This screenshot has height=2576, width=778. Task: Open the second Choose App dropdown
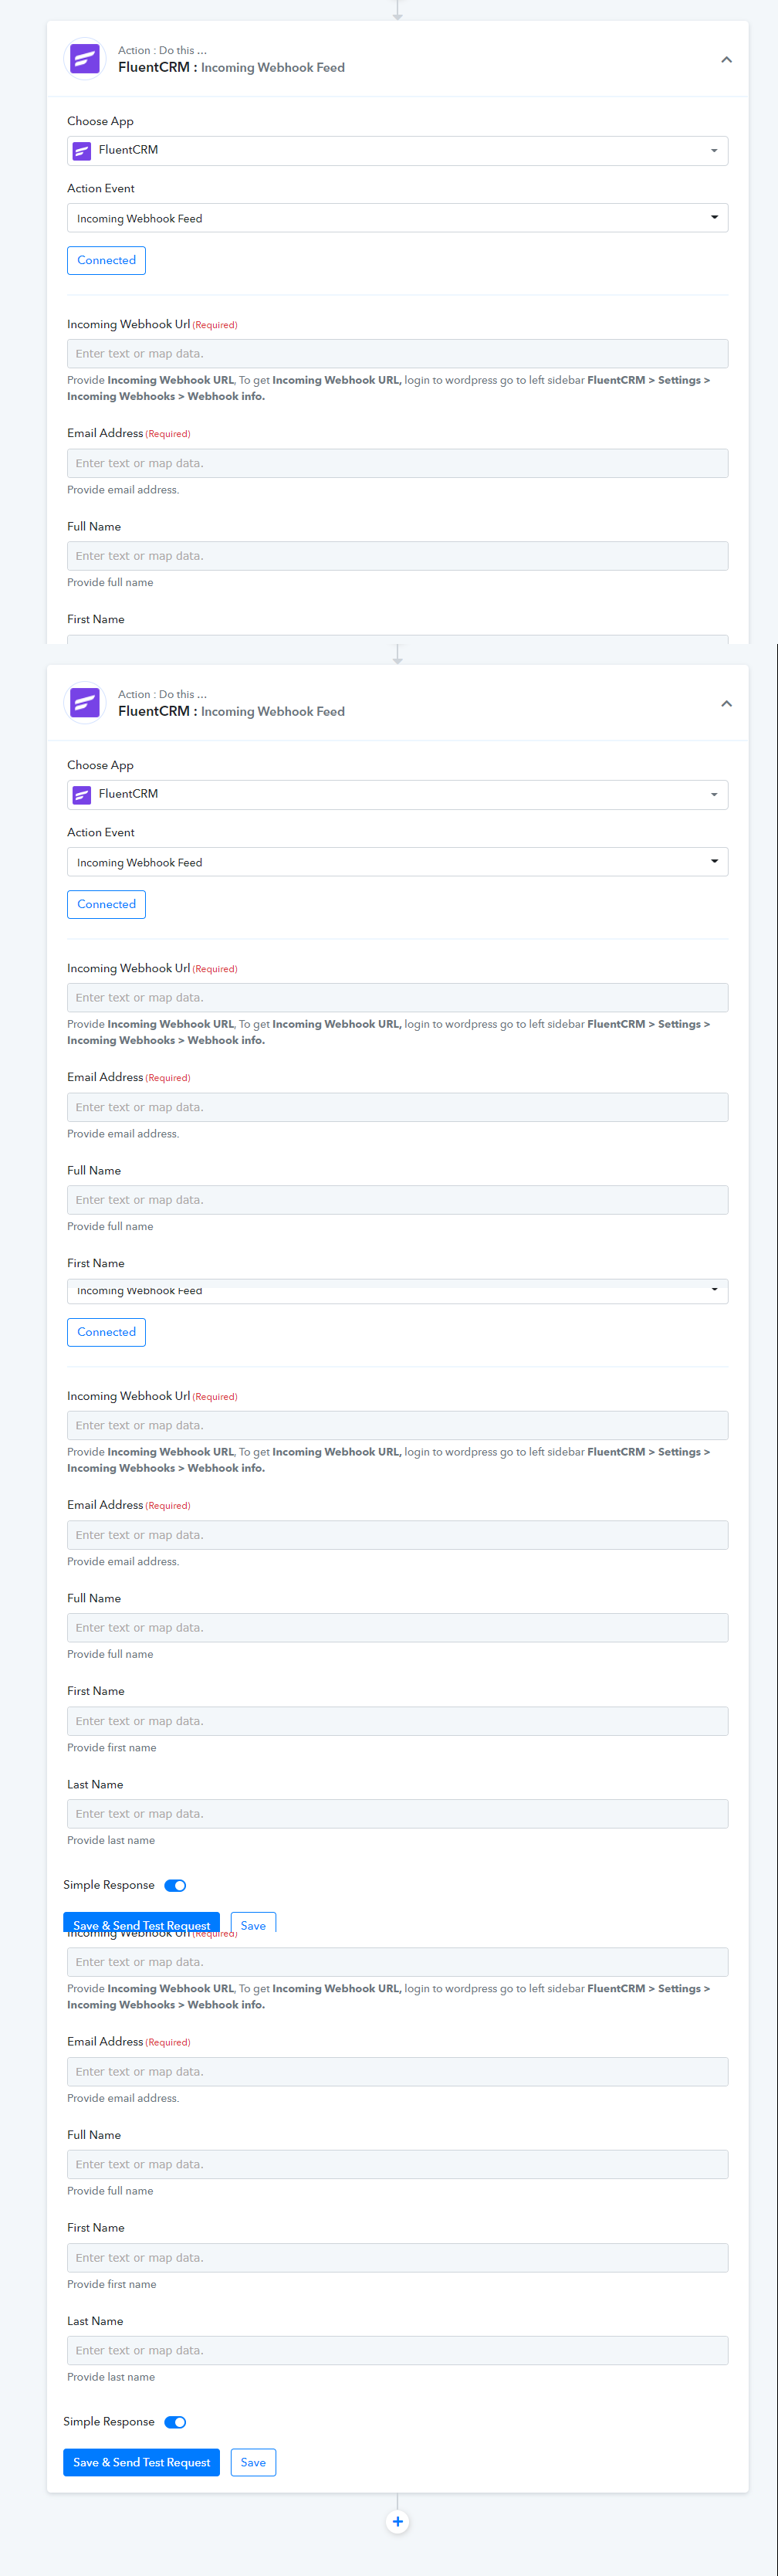[x=398, y=795]
